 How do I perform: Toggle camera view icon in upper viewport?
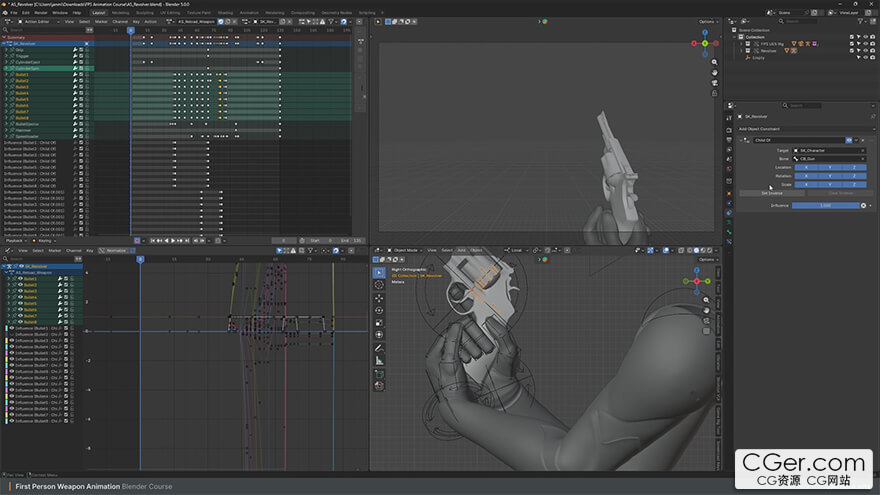coord(714,83)
